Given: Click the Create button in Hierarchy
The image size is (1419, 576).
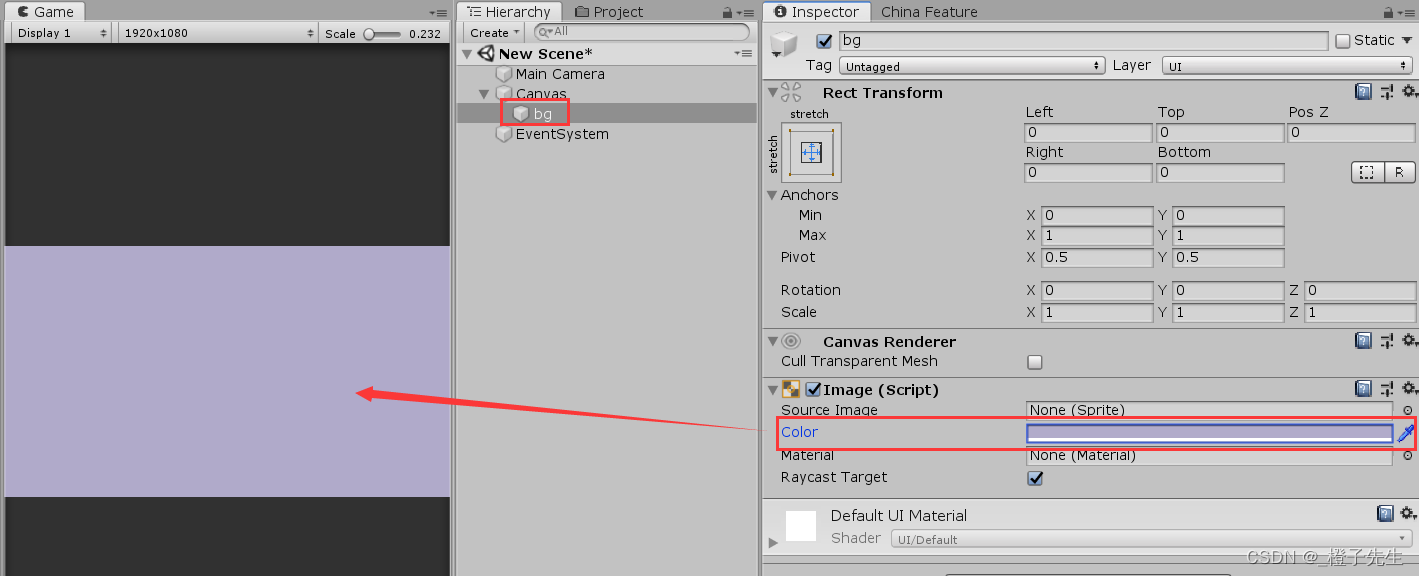Looking at the screenshot, I should [495, 33].
